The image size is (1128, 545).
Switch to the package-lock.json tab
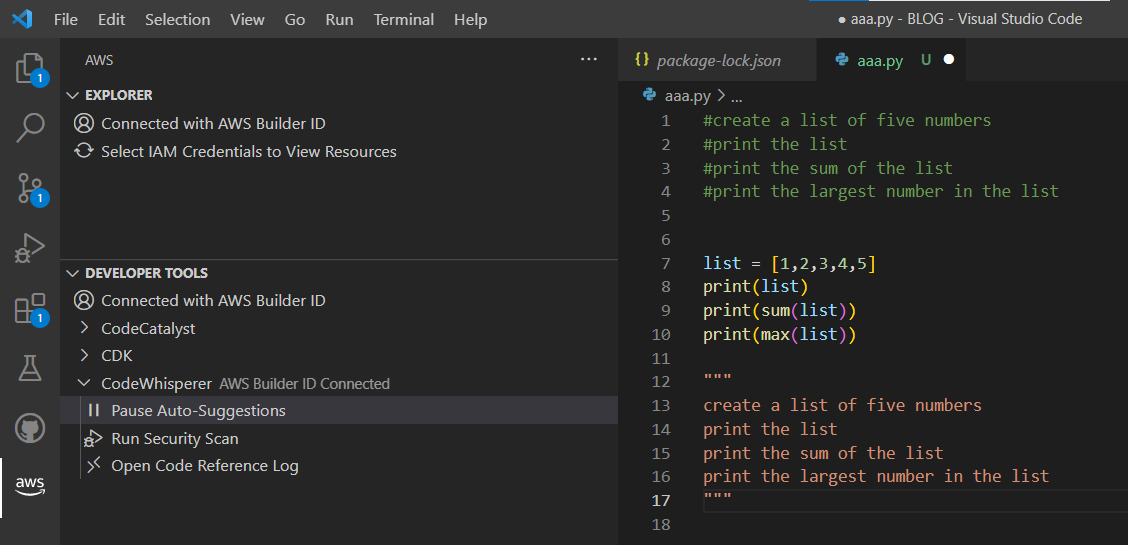tap(717, 60)
